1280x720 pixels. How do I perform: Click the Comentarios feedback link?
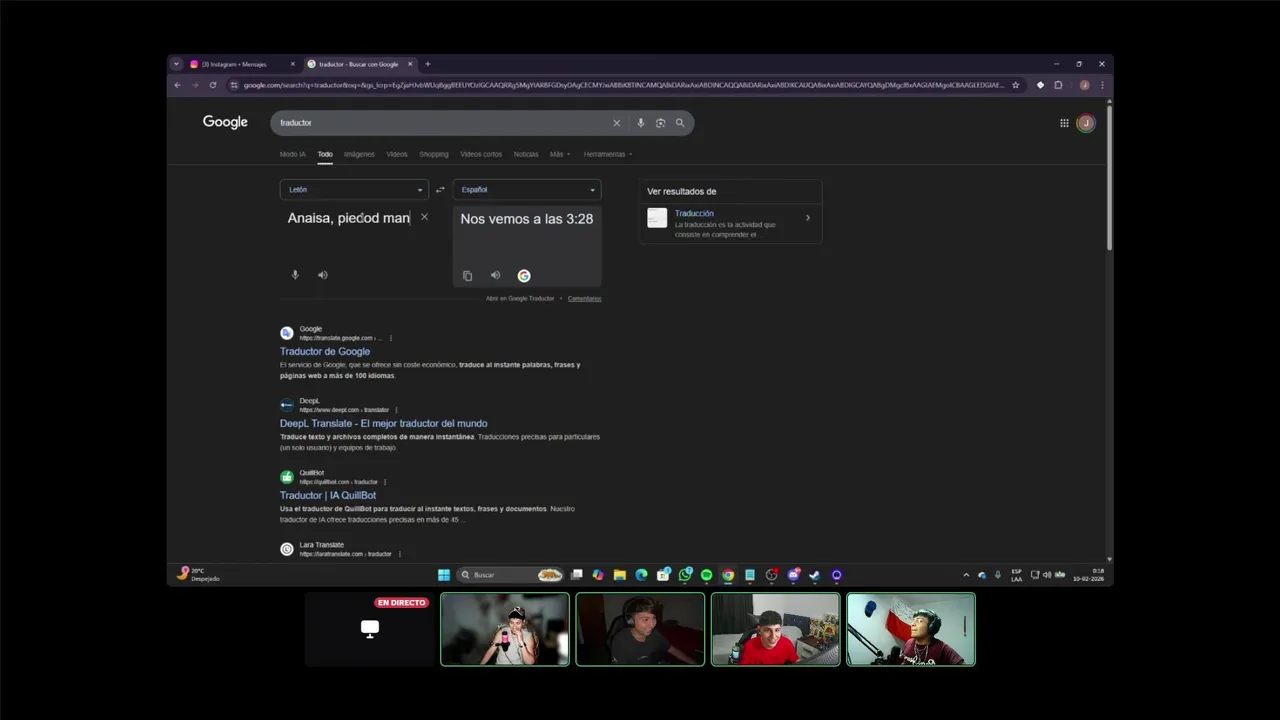(585, 299)
